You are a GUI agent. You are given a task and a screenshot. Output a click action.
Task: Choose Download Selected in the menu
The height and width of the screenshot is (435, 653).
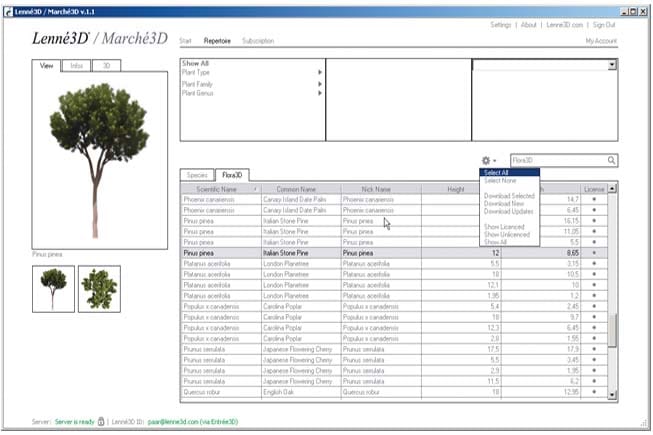[509, 196]
